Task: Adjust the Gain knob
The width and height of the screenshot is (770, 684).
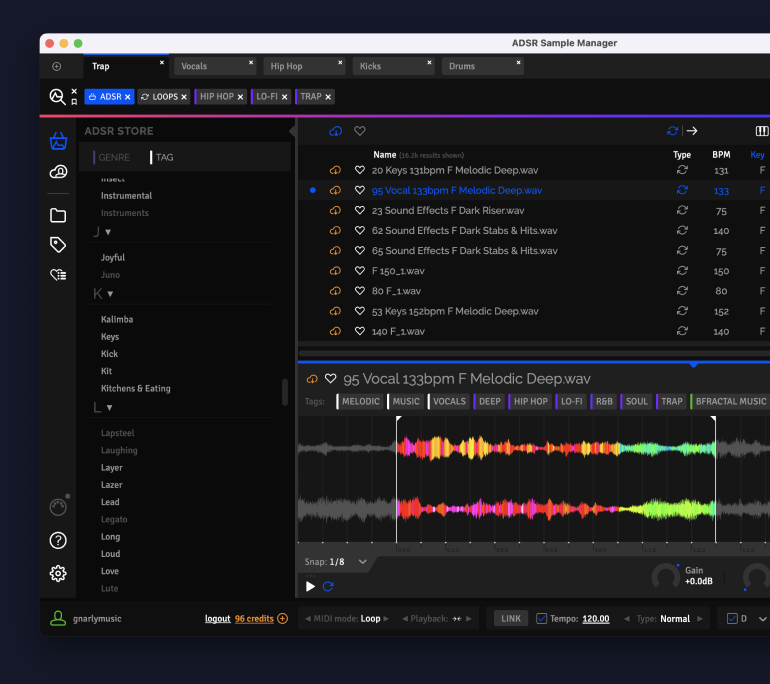Action: (665, 577)
